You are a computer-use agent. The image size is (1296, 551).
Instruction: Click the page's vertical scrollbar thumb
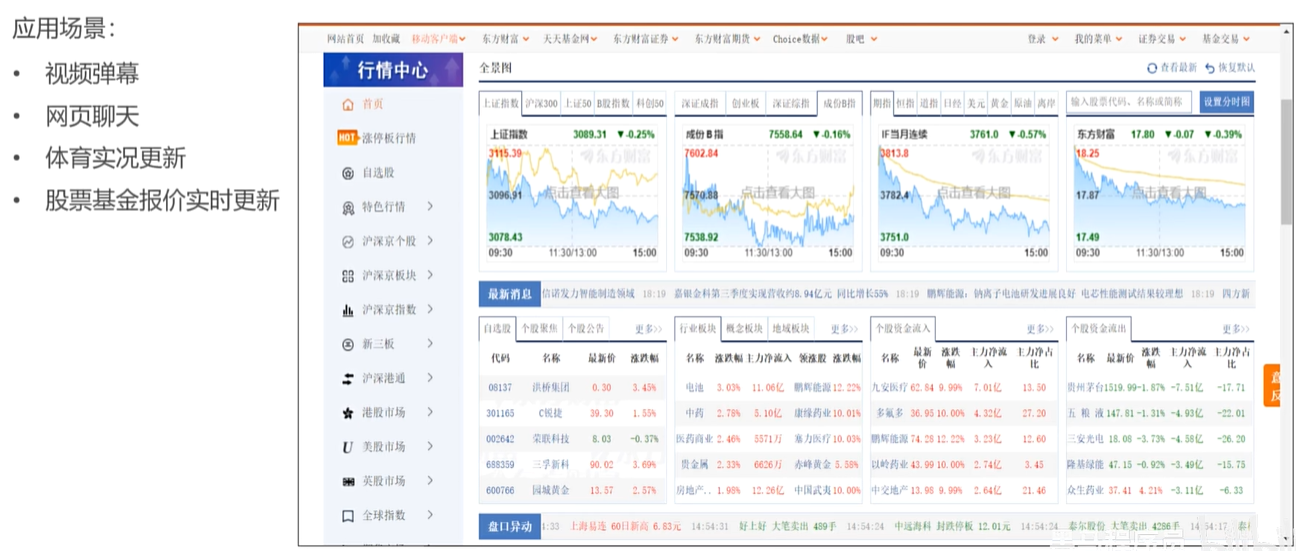click(1286, 162)
